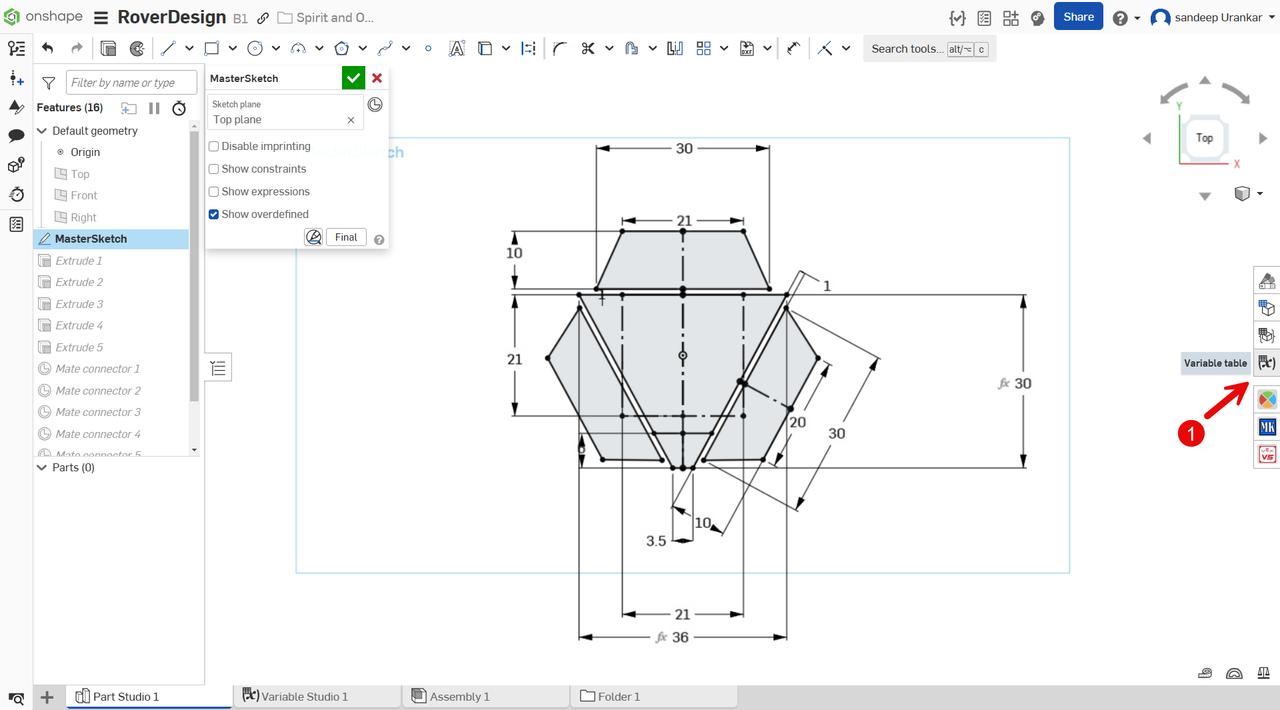Expand the Spline tool dropdown
This screenshot has height=710, width=1280.
point(404,47)
